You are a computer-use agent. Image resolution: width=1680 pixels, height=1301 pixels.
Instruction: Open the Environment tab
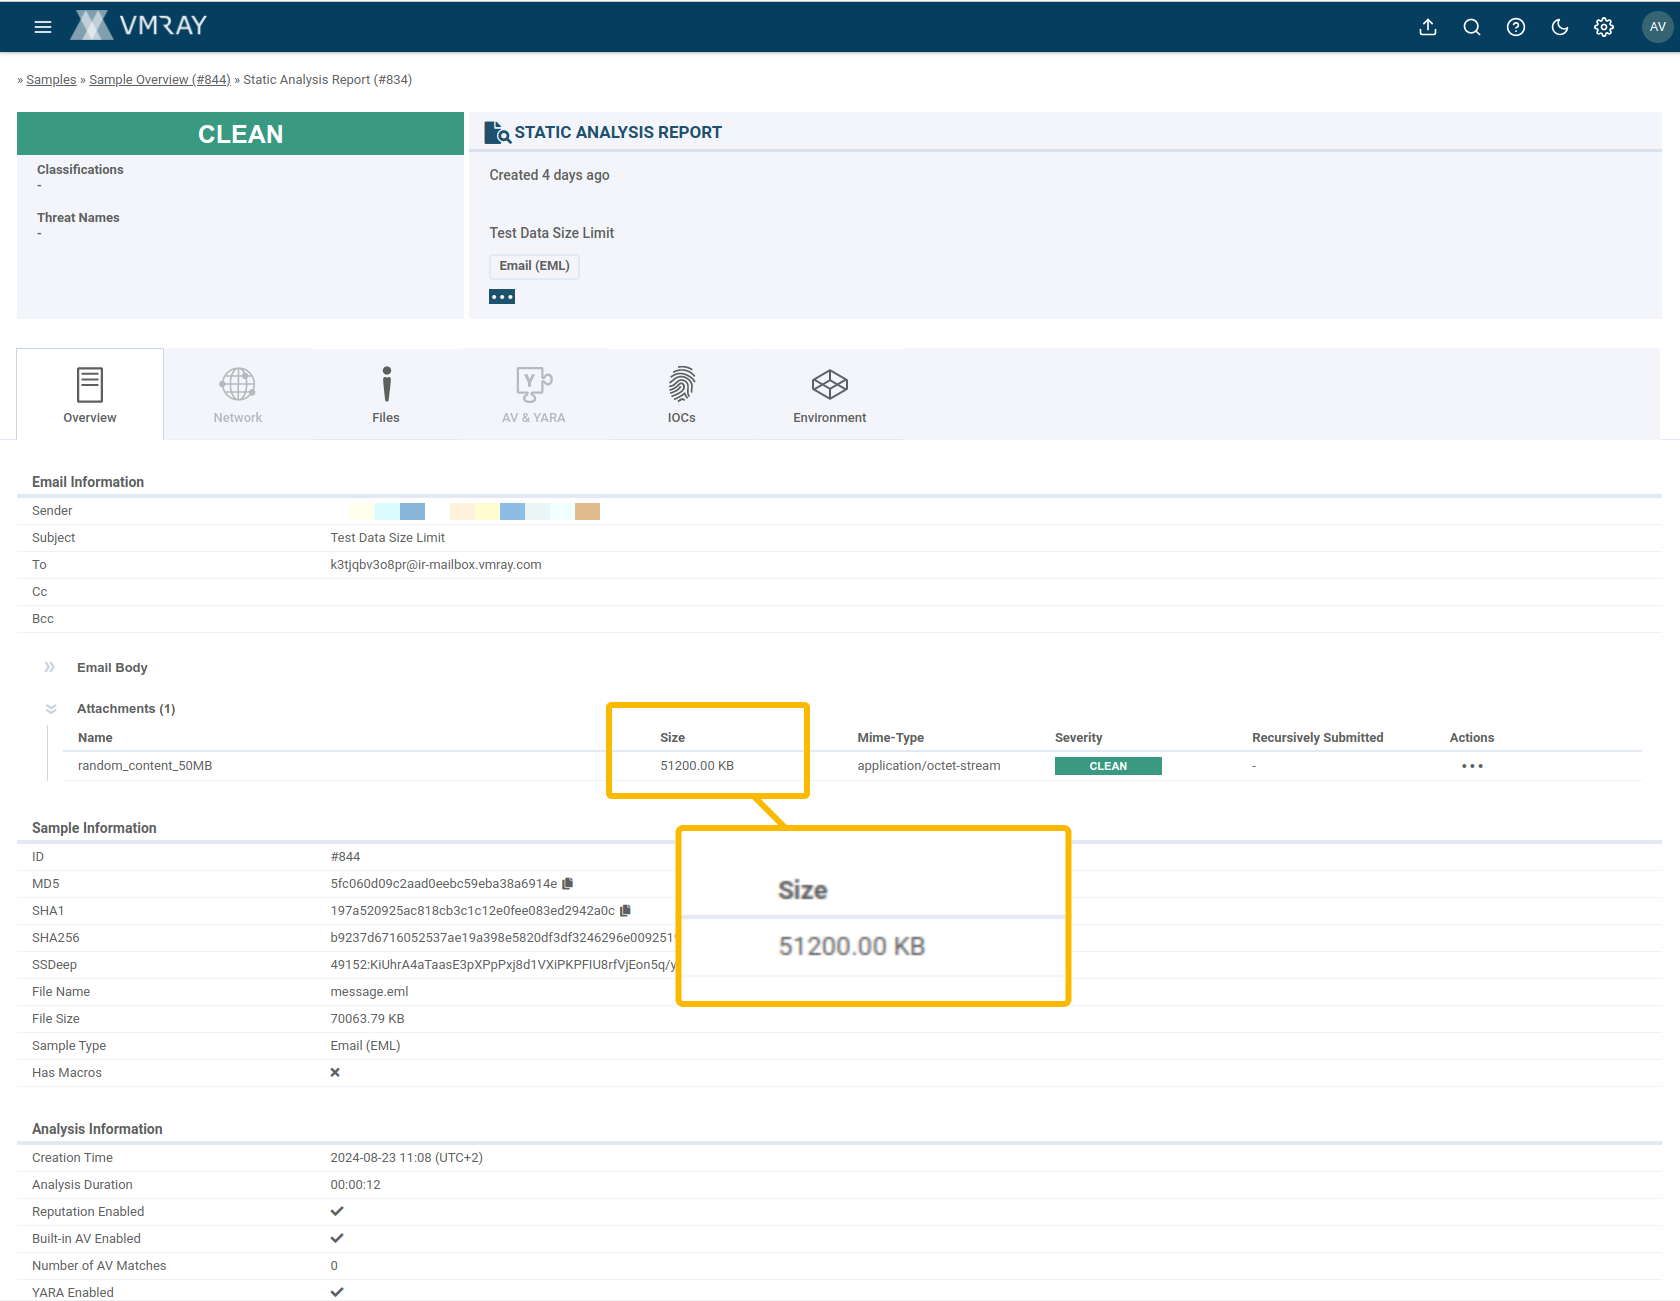[x=830, y=395]
